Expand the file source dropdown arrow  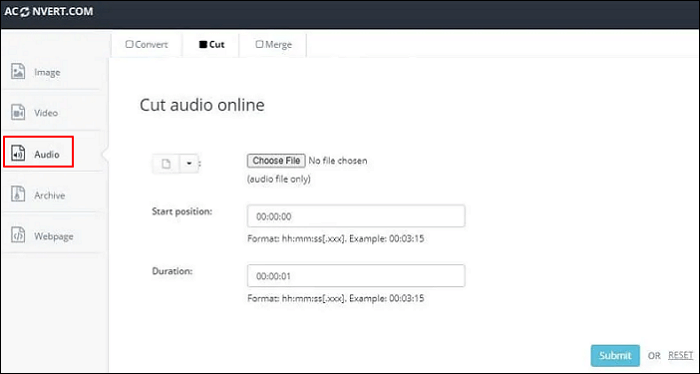pyautogui.click(x=189, y=164)
